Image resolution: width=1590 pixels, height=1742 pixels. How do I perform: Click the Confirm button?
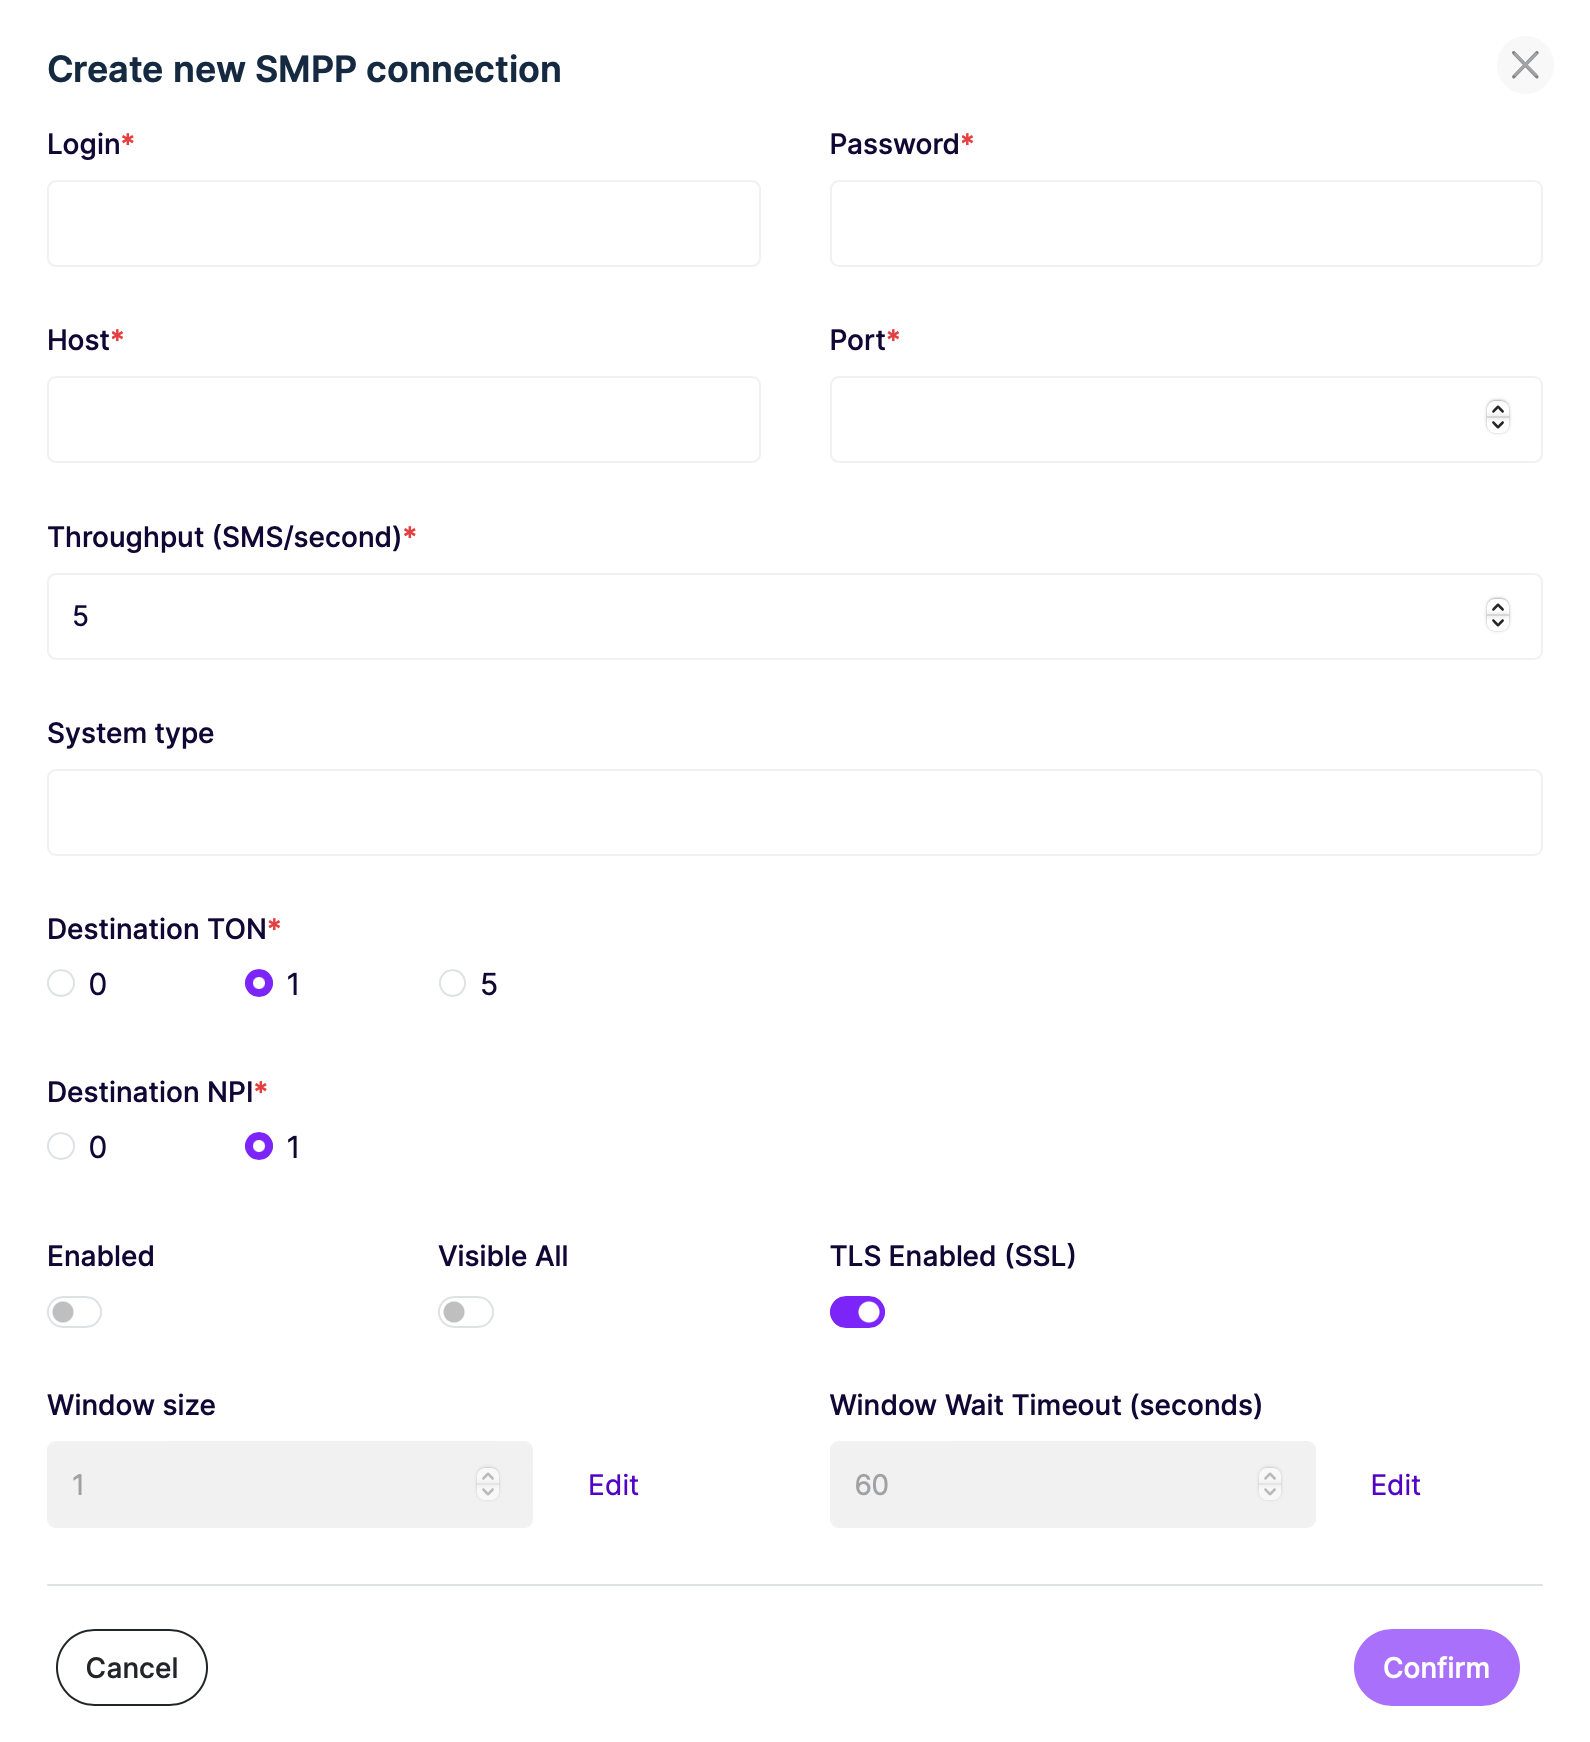pyautogui.click(x=1436, y=1667)
